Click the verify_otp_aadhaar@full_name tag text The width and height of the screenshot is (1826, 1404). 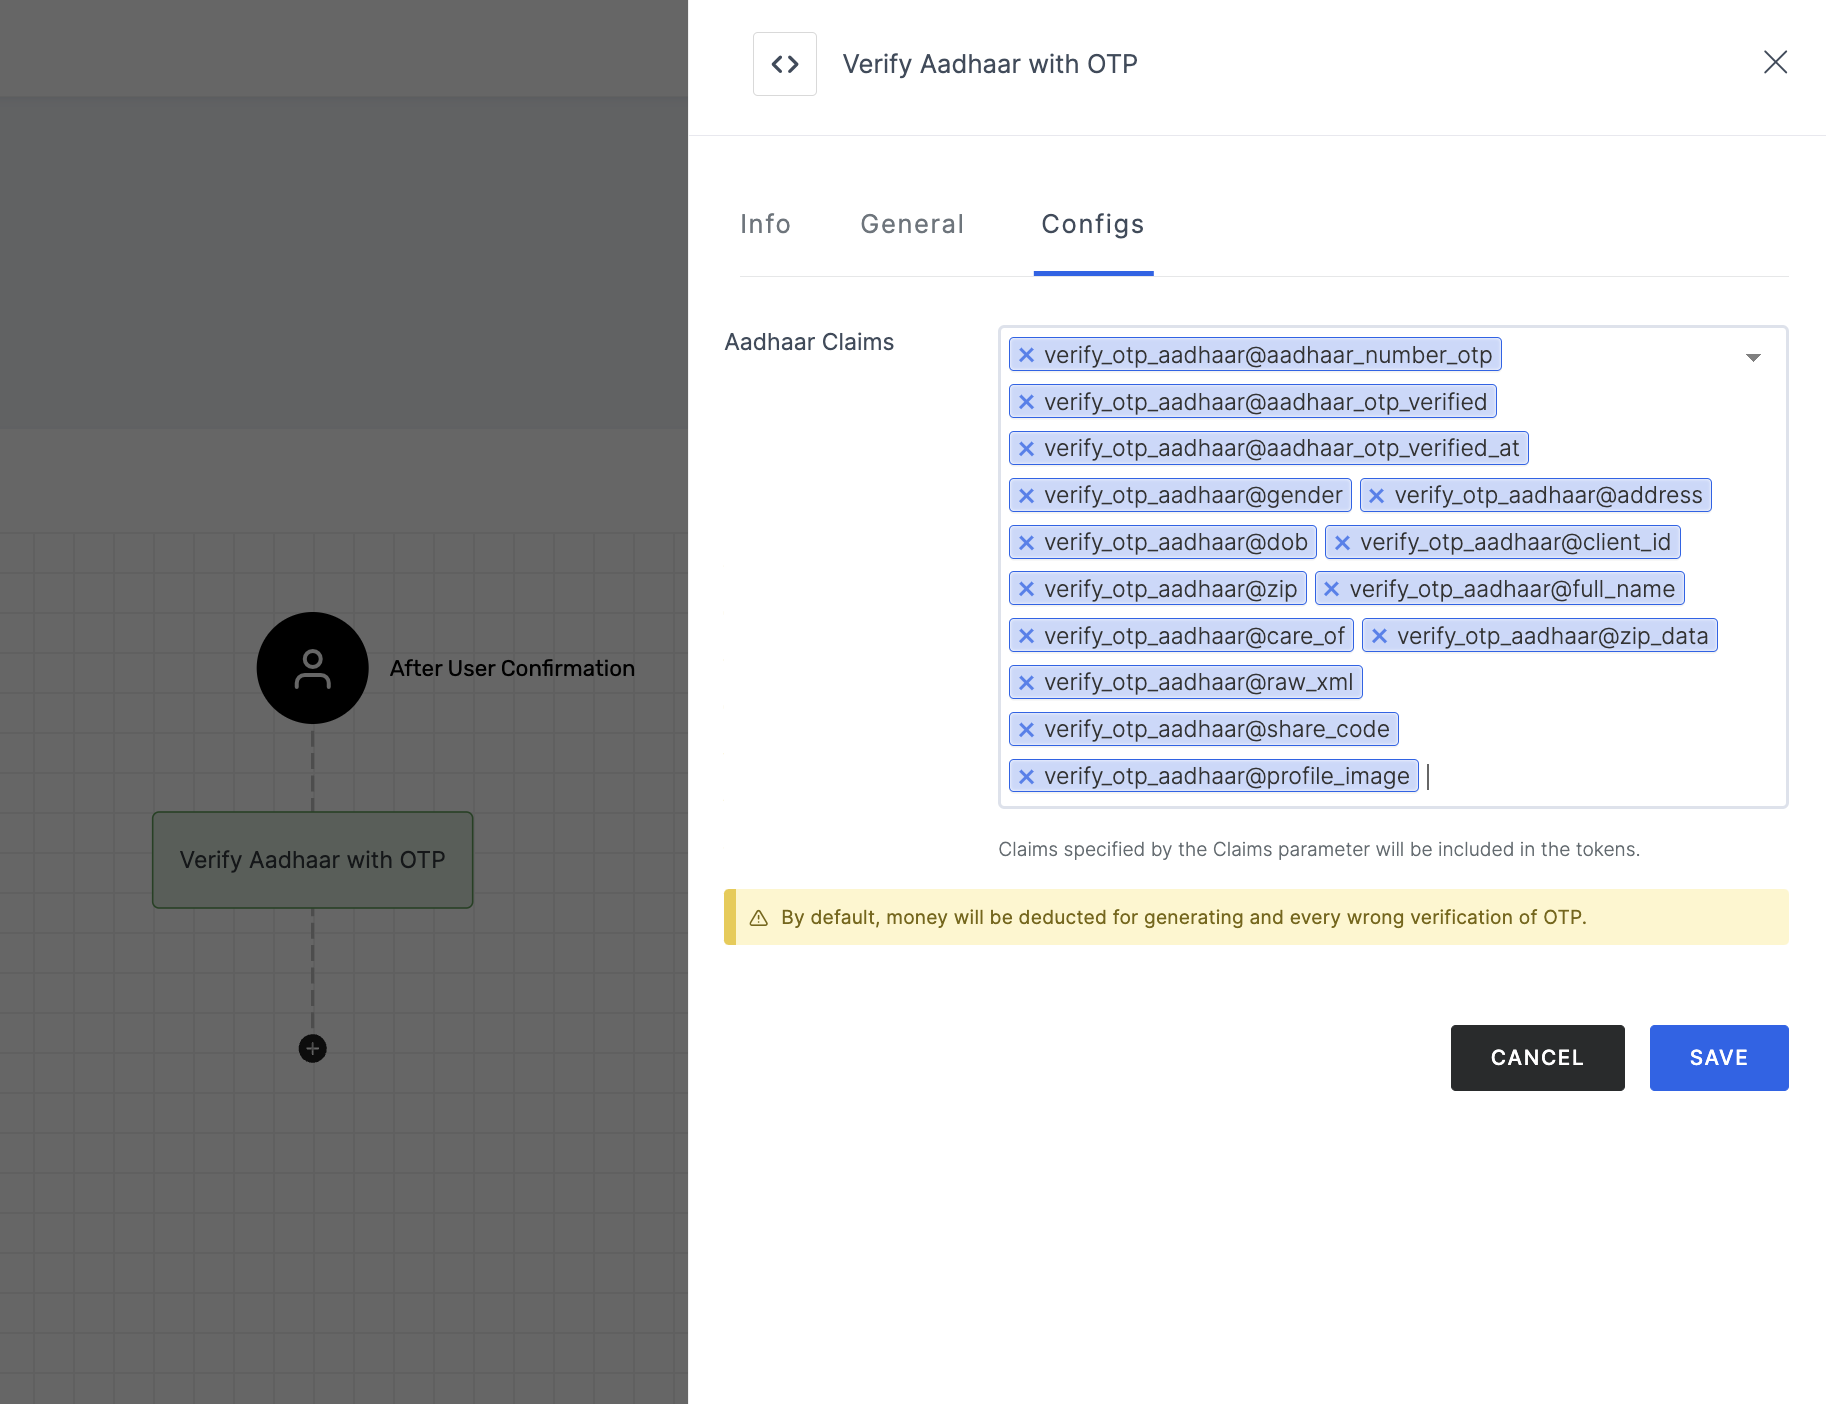[1512, 589]
